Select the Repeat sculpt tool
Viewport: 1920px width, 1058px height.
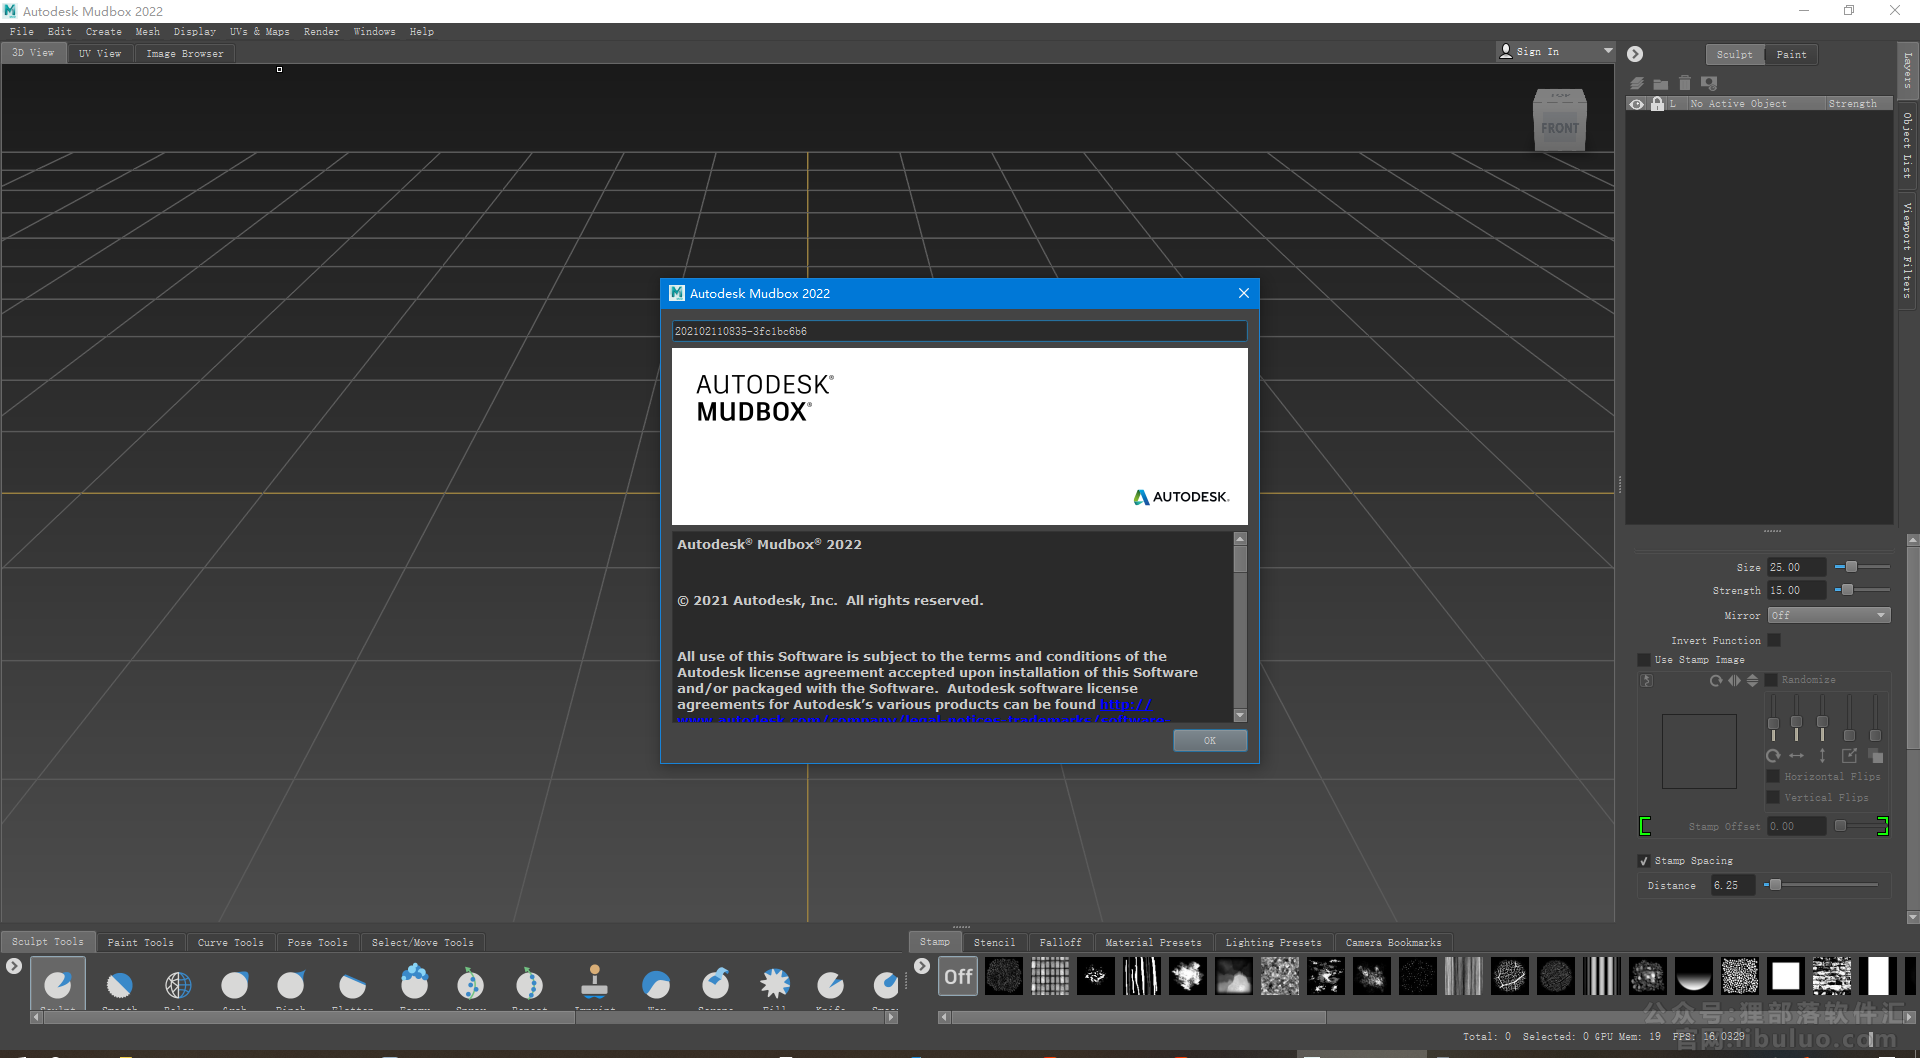click(x=529, y=985)
